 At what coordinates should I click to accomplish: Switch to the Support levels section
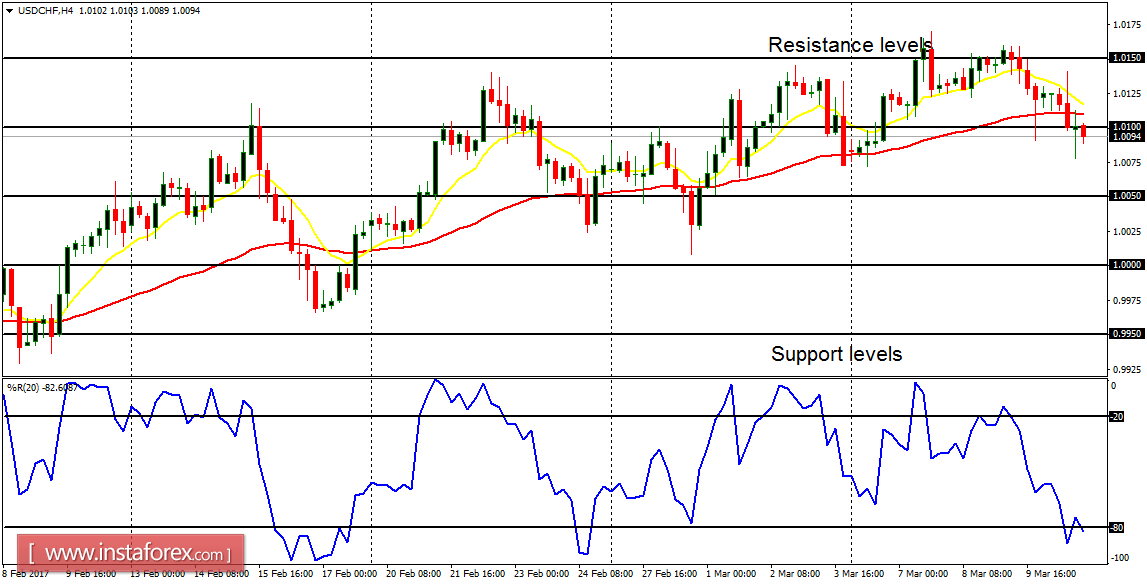pos(836,353)
